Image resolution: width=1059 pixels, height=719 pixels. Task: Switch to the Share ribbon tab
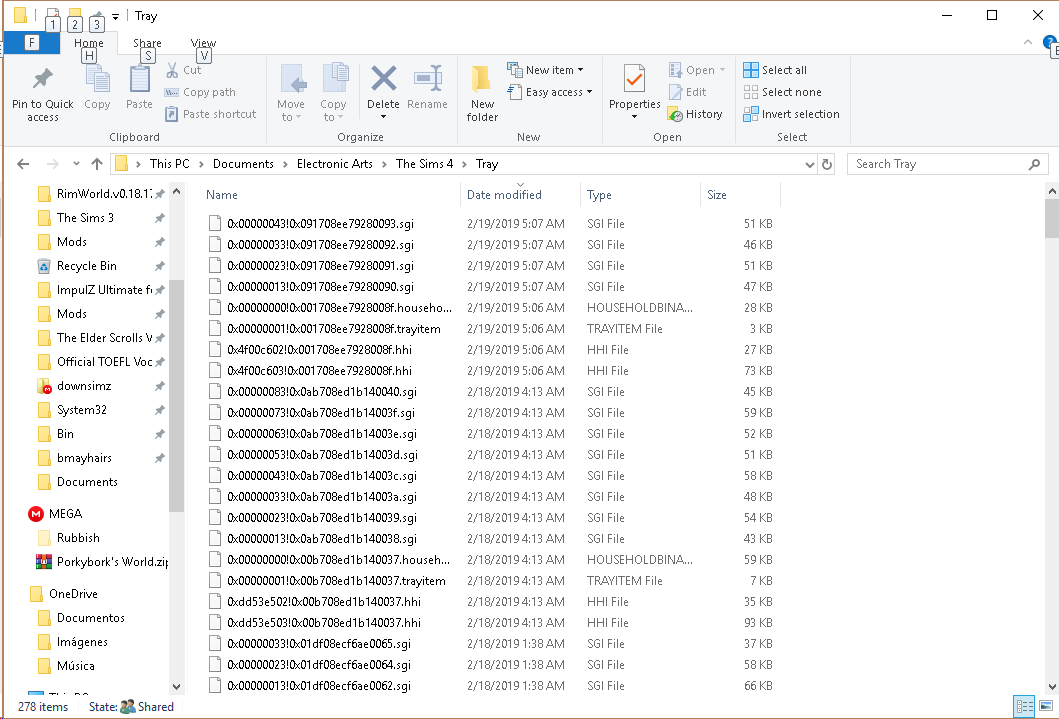[147, 43]
